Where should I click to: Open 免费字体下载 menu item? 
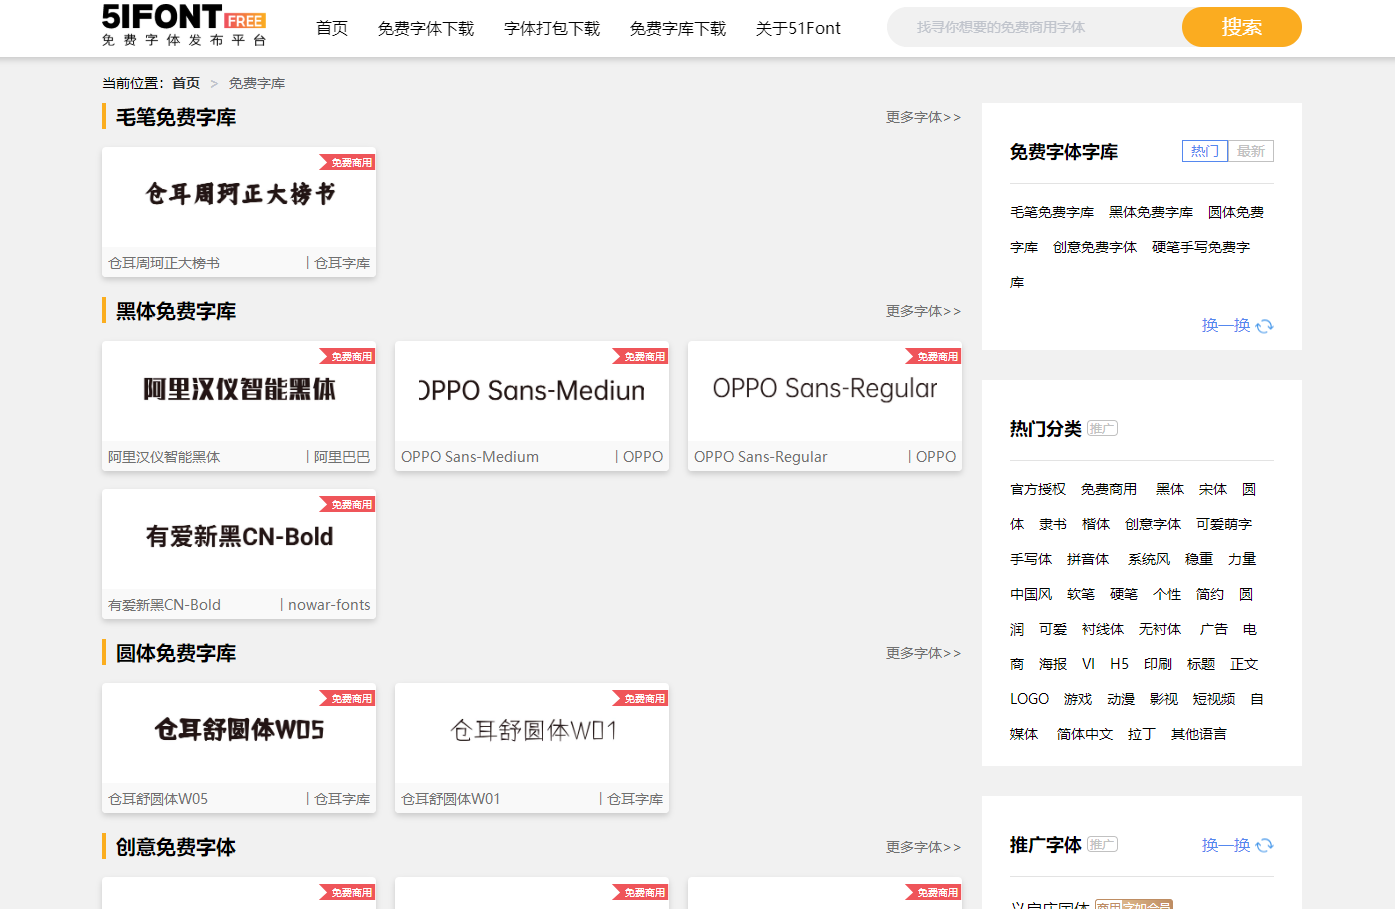point(426,28)
